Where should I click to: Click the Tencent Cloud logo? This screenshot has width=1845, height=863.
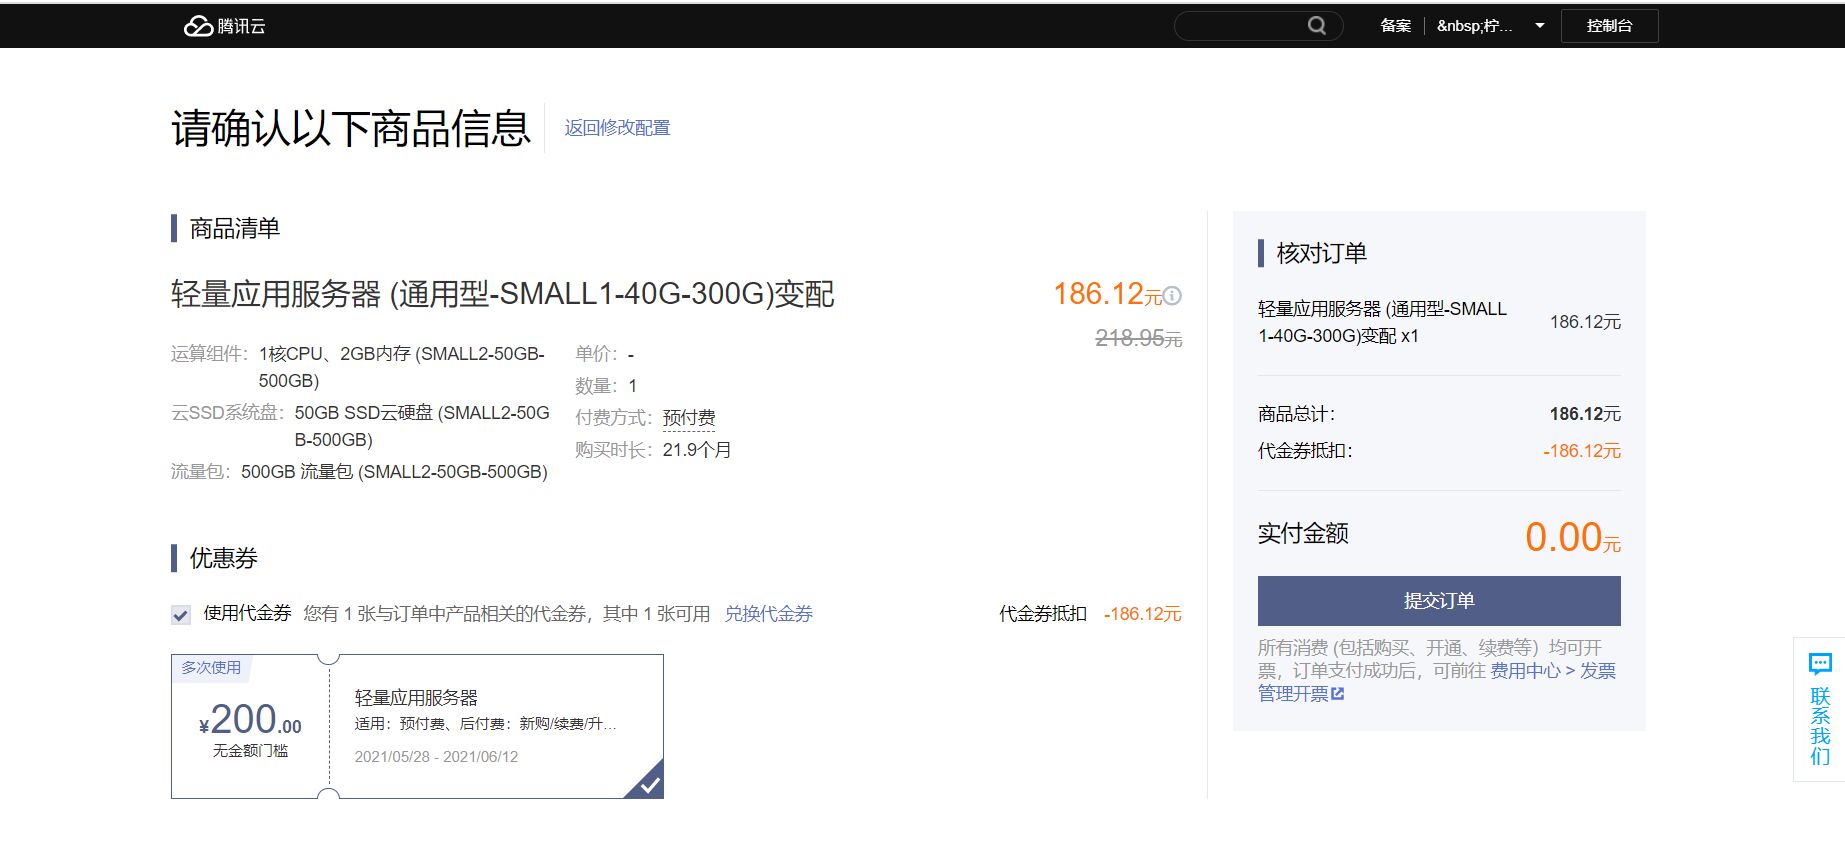tap(224, 26)
